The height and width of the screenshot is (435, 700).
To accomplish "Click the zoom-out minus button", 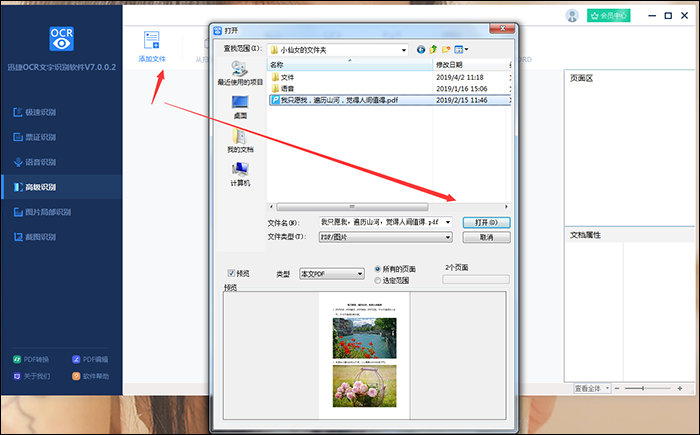I will (617, 389).
